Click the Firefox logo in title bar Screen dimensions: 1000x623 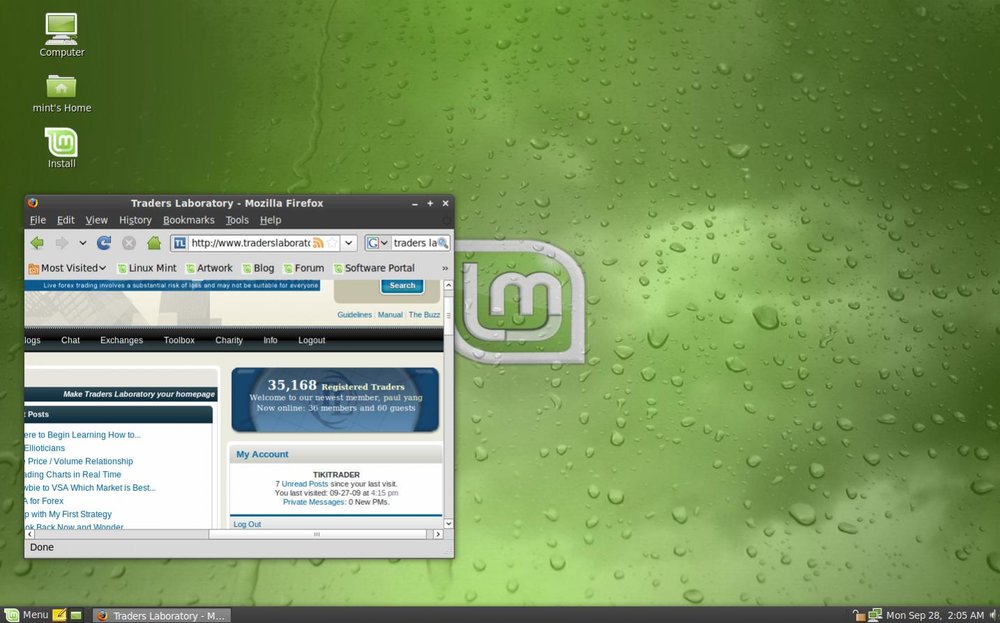click(x=33, y=203)
